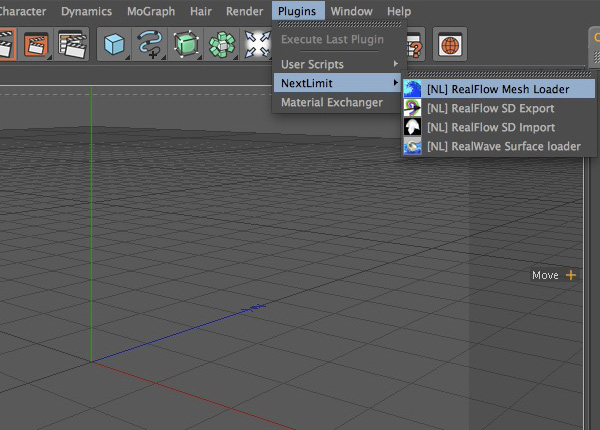This screenshot has width=600, height=430.
Task: Open the Window menu
Action: click(x=352, y=11)
